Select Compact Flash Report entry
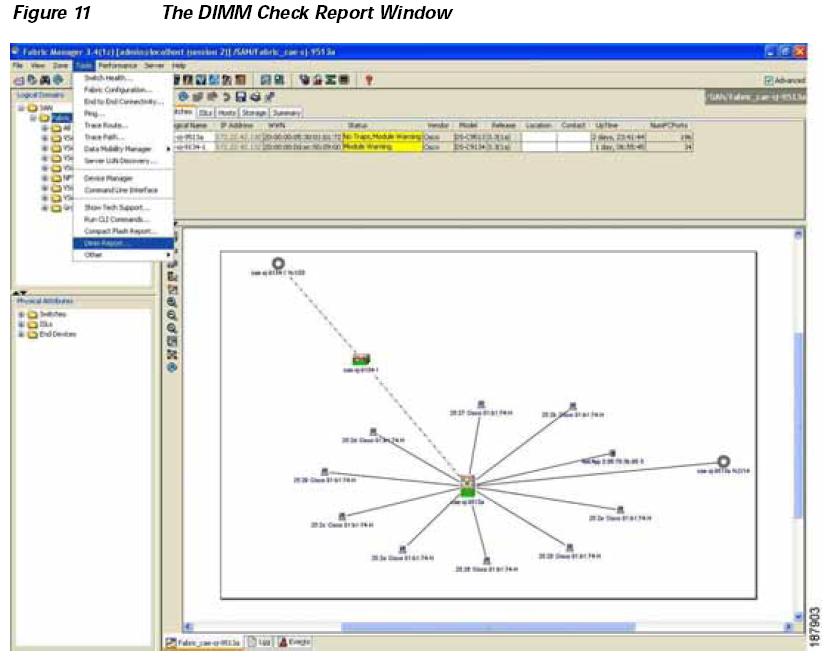The height and width of the screenshot is (659, 831). [x=123, y=231]
